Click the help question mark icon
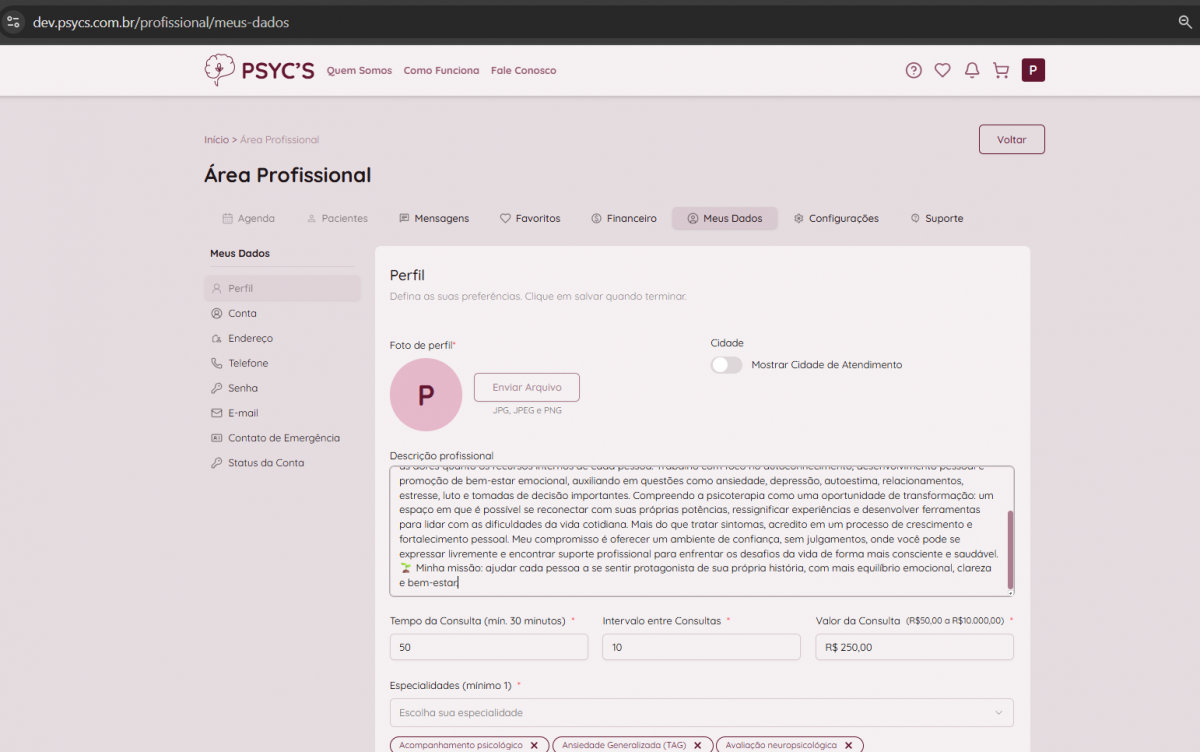Image resolution: width=1200 pixels, height=752 pixels. click(913, 70)
